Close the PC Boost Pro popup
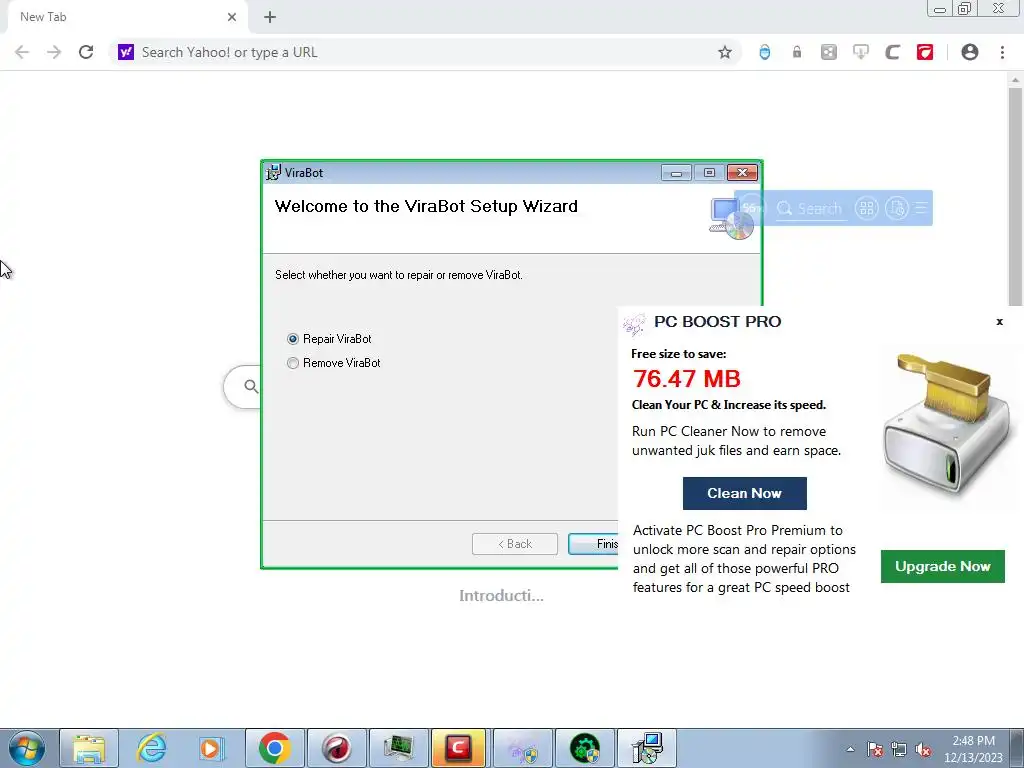Image resolution: width=1024 pixels, height=768 pixels. click(999, 321)
